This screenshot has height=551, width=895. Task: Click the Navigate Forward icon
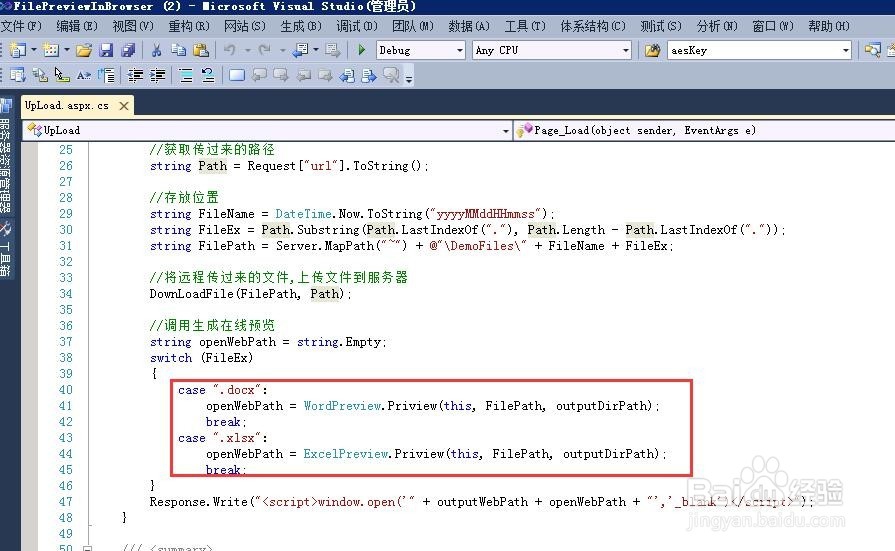(x=332, y=50)
